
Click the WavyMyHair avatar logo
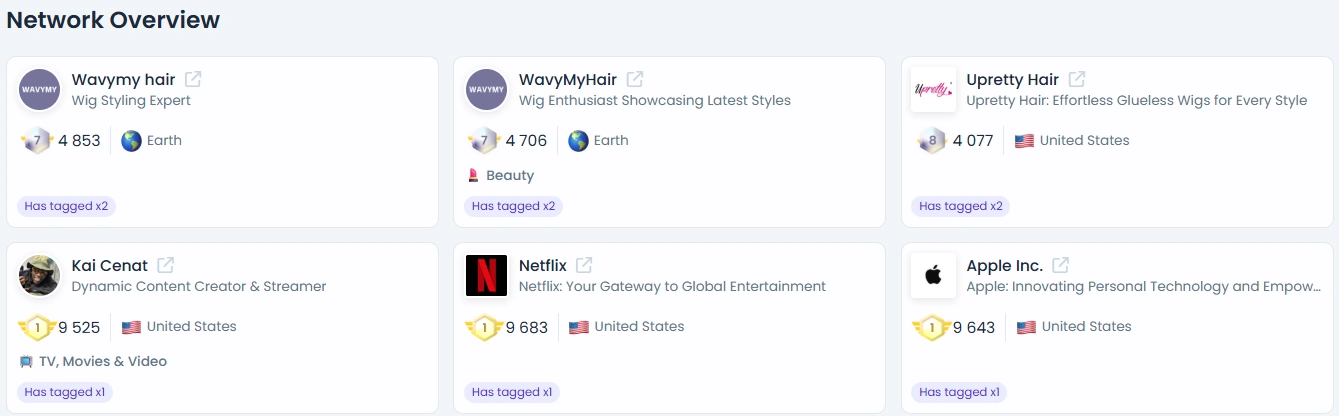[487, 90]
